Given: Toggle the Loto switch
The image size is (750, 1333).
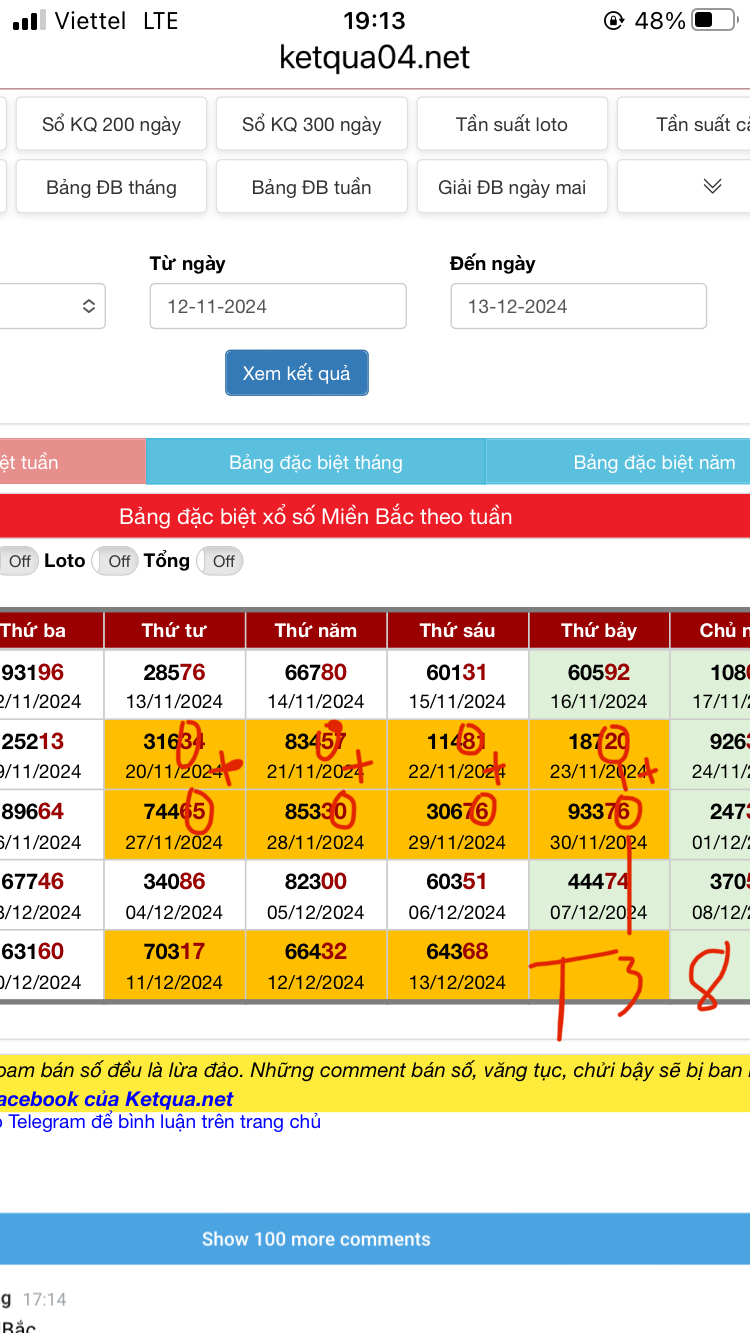Looking at the screenshot, I should [113, 561].
